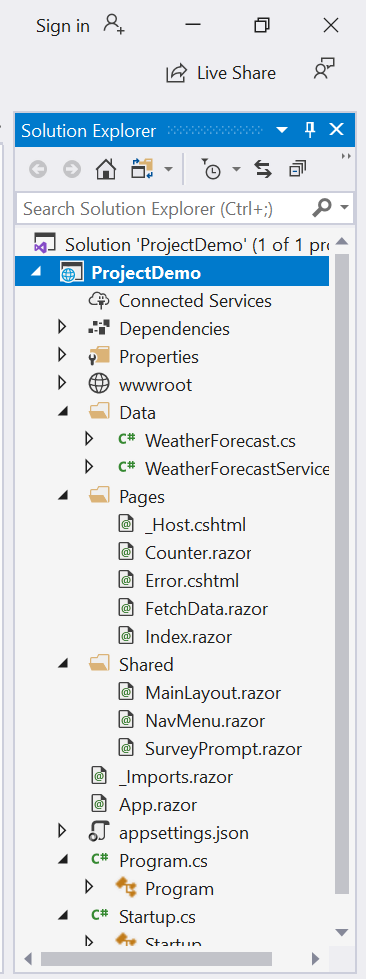Click the Properties wrench folder icon

(99, 357)
